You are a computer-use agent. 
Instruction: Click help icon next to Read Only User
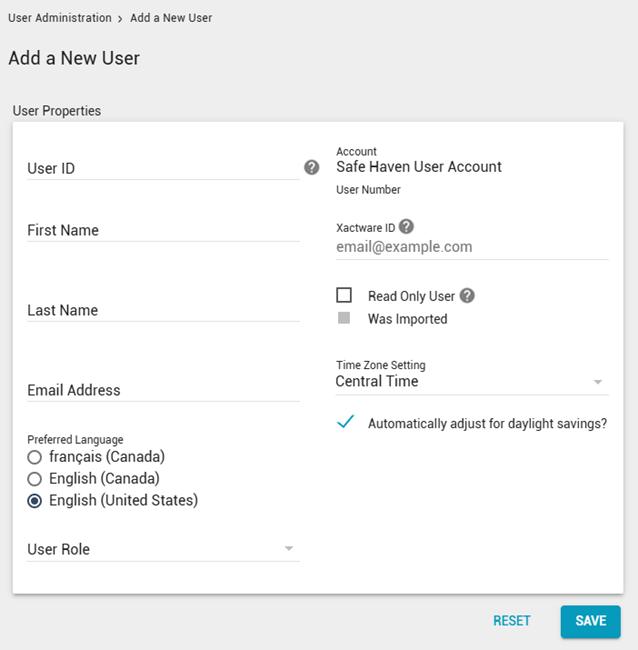click(467, 296)
